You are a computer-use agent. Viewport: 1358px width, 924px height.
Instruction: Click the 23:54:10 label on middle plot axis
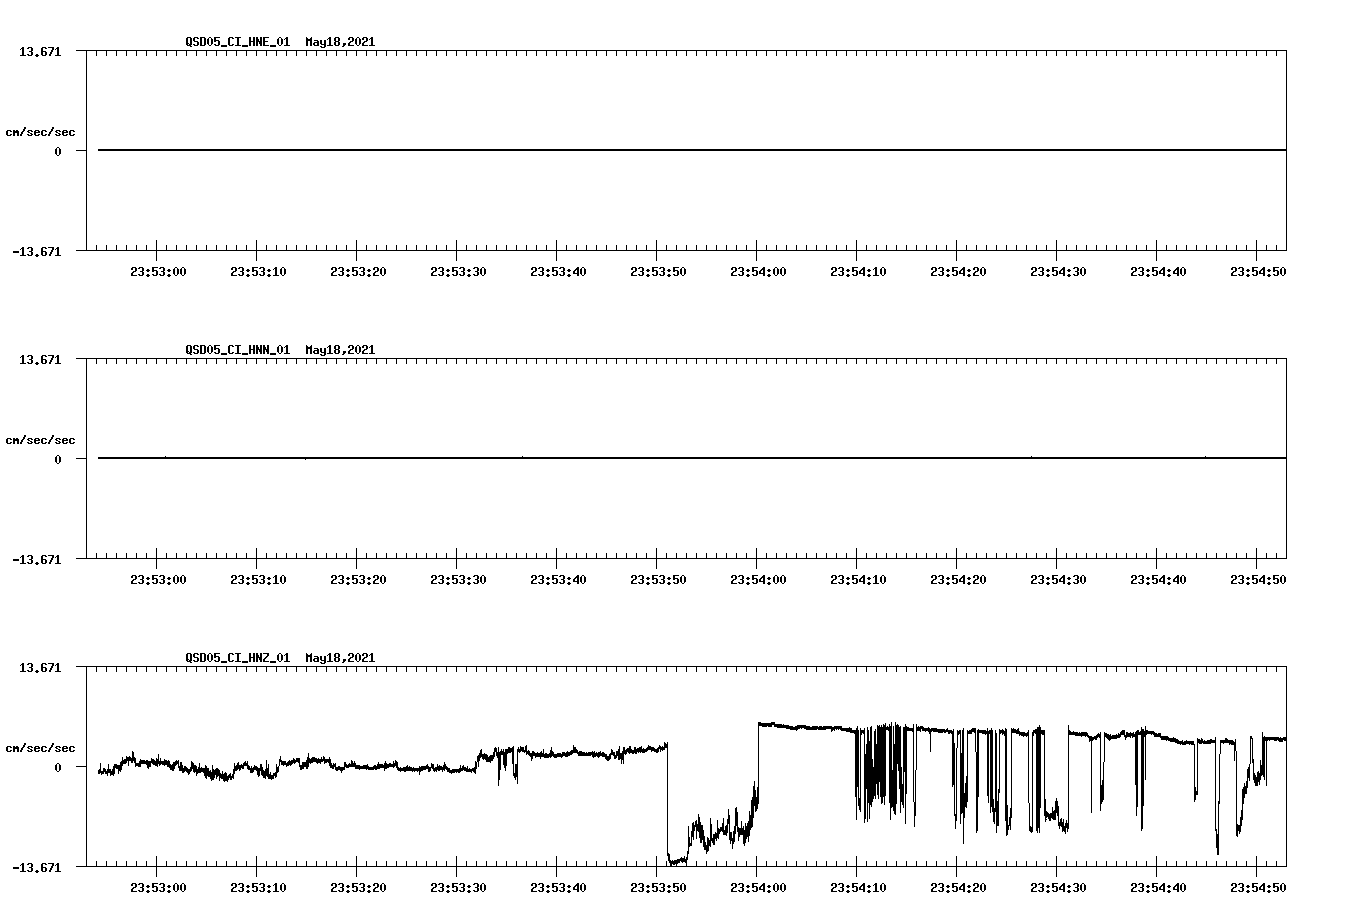(x=858, y=577)
